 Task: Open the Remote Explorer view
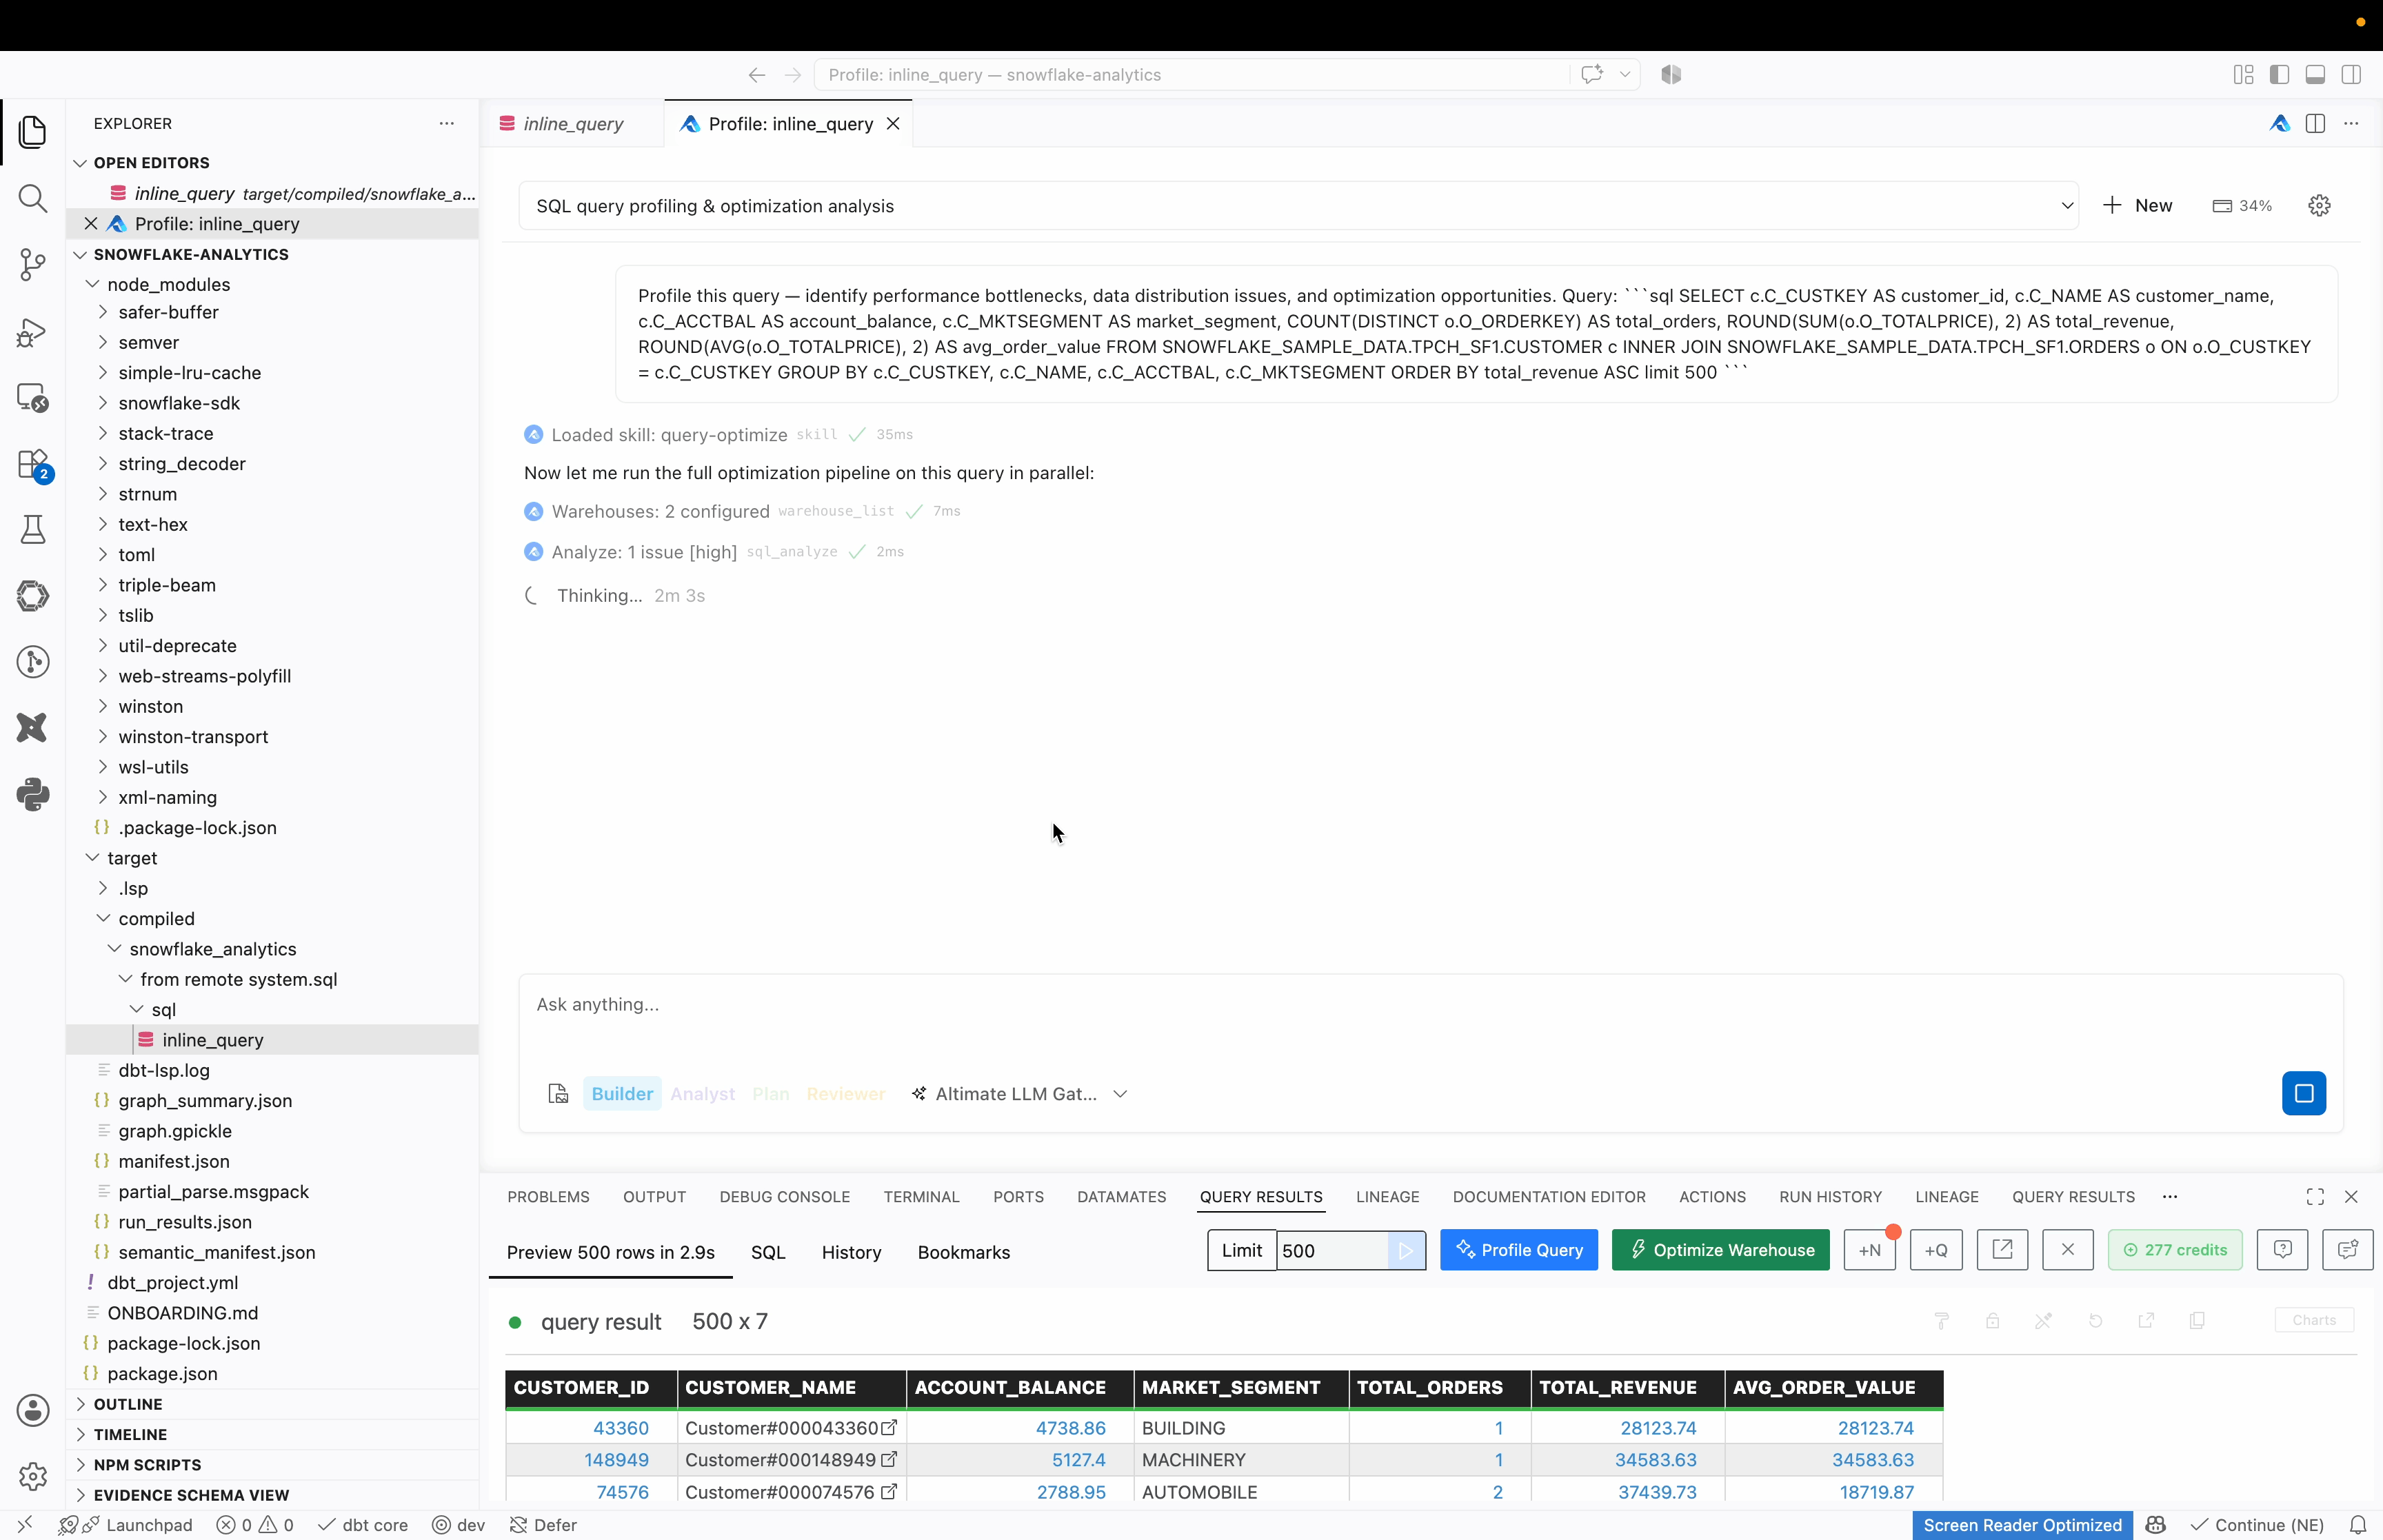point(33,398)
